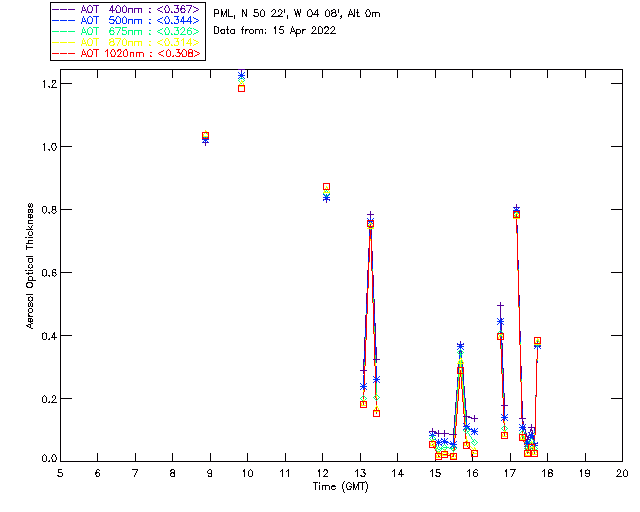Click the data point cluster near 9 GMT
This screenshot has height=512, width=640.
click(205, 137)
